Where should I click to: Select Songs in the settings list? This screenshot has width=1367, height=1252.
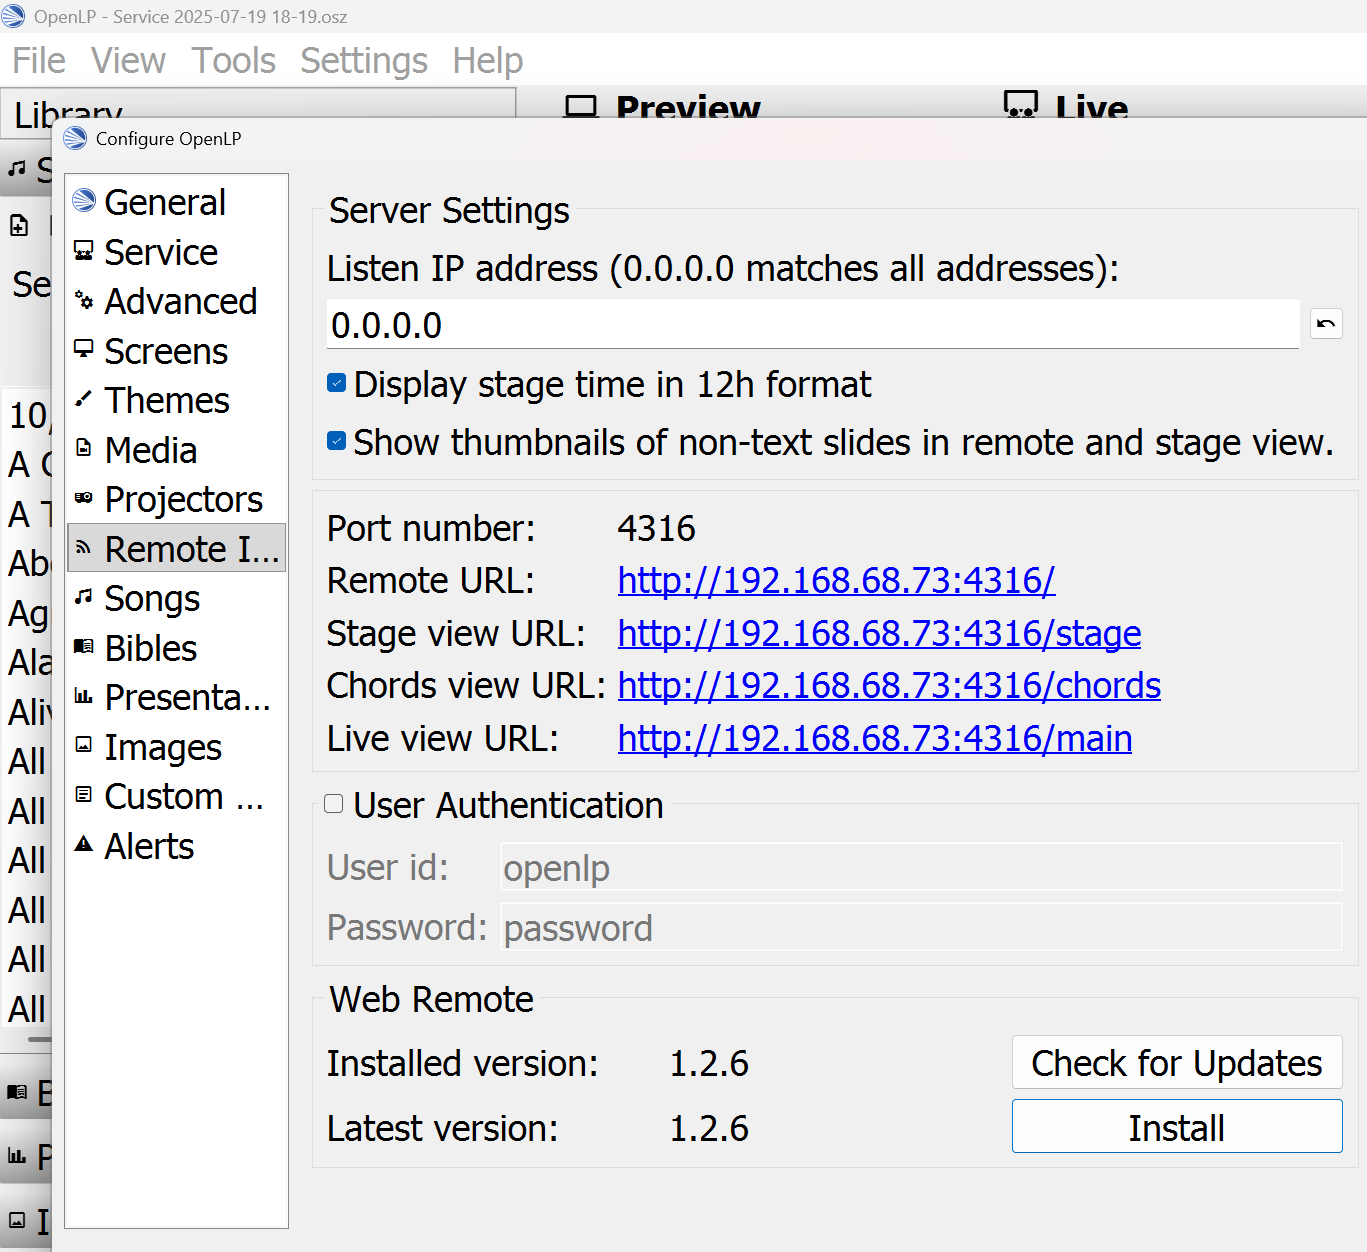click(152, 598)
